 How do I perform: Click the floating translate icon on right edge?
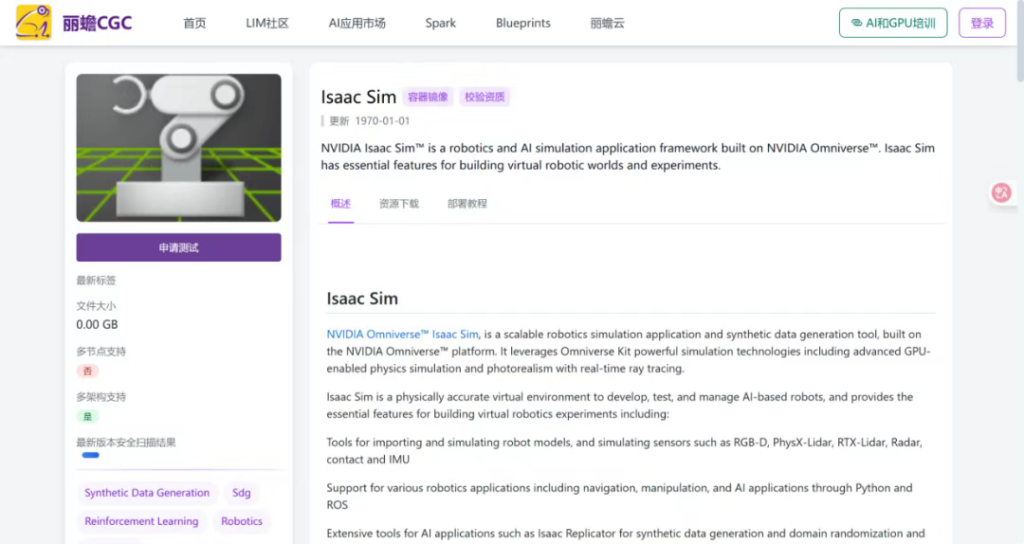tap(1001, 193)
